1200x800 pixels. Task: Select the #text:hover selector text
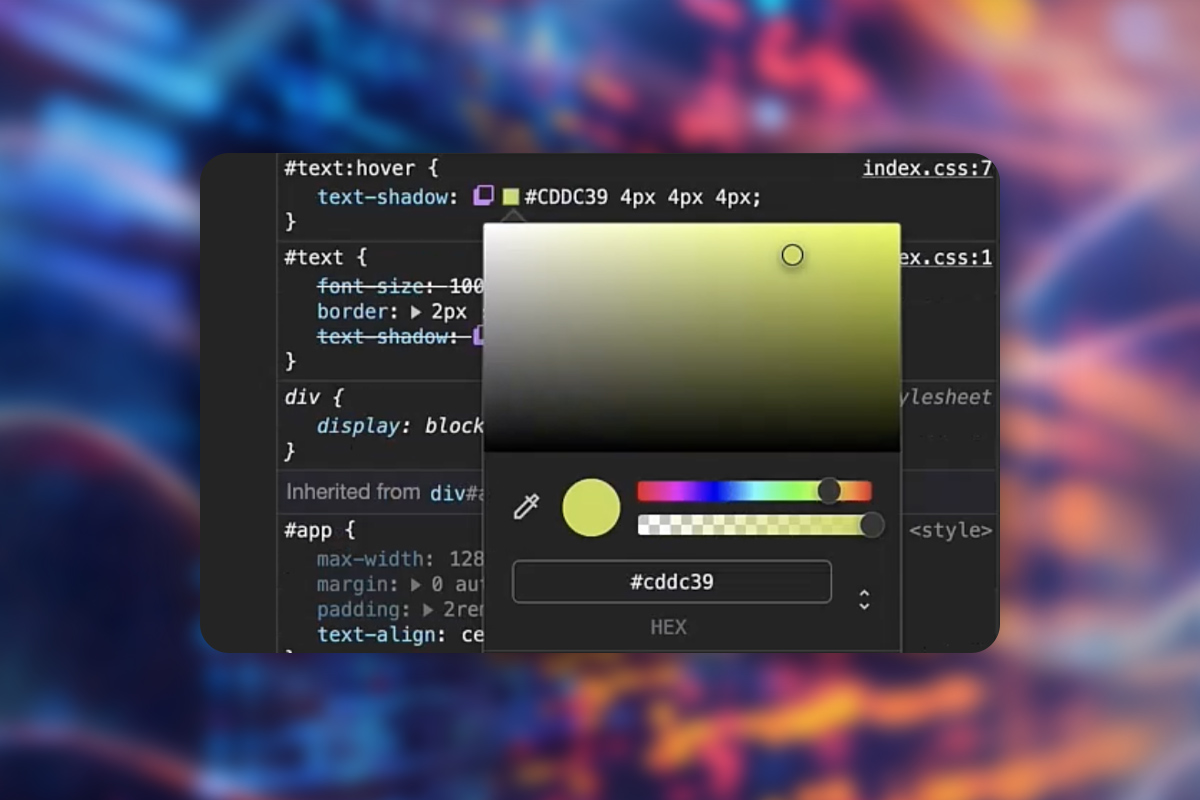[x=349, y=168]
